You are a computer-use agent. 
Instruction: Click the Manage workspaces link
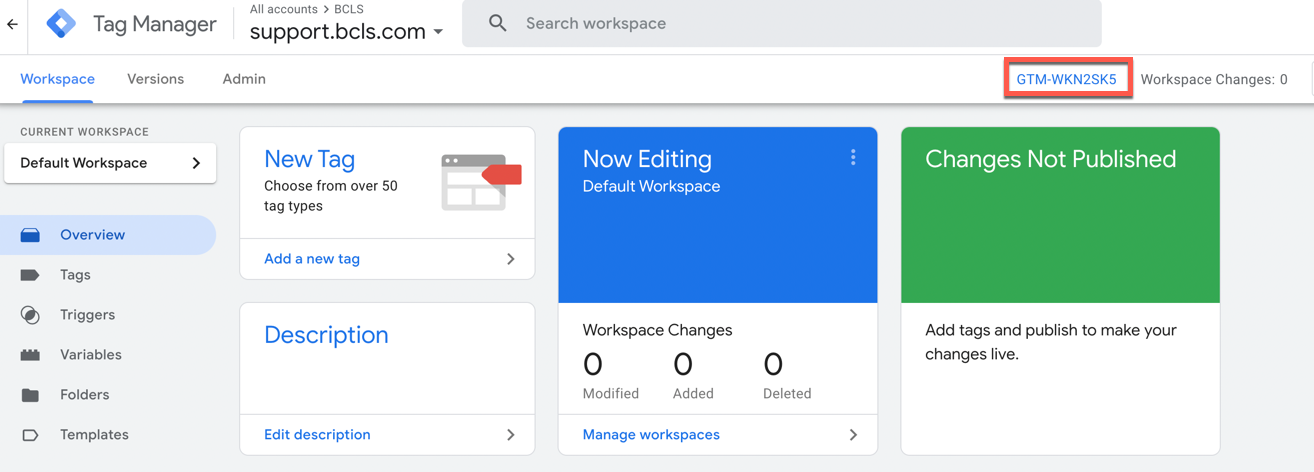651,435
